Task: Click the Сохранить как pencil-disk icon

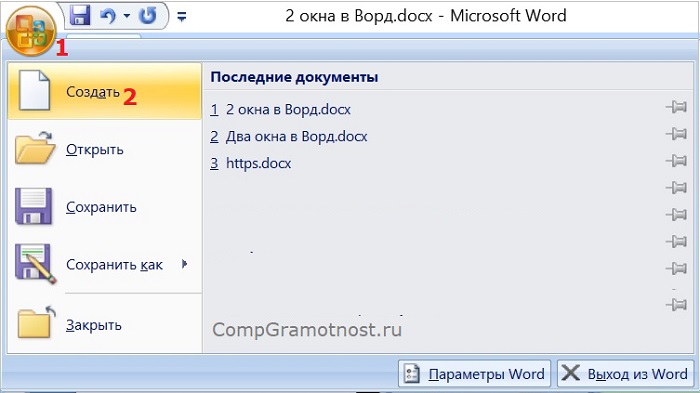Action: coord(36,264)
